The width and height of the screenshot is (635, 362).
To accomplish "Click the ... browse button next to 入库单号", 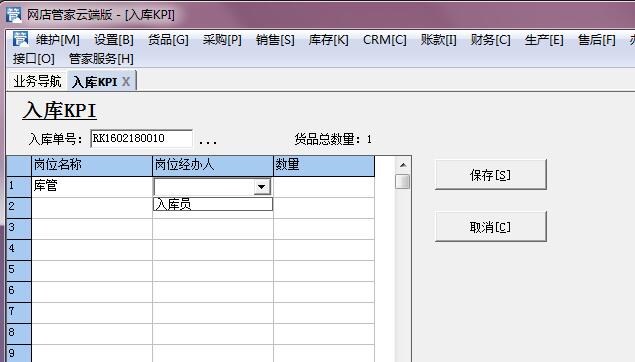I will click(208, 141).
